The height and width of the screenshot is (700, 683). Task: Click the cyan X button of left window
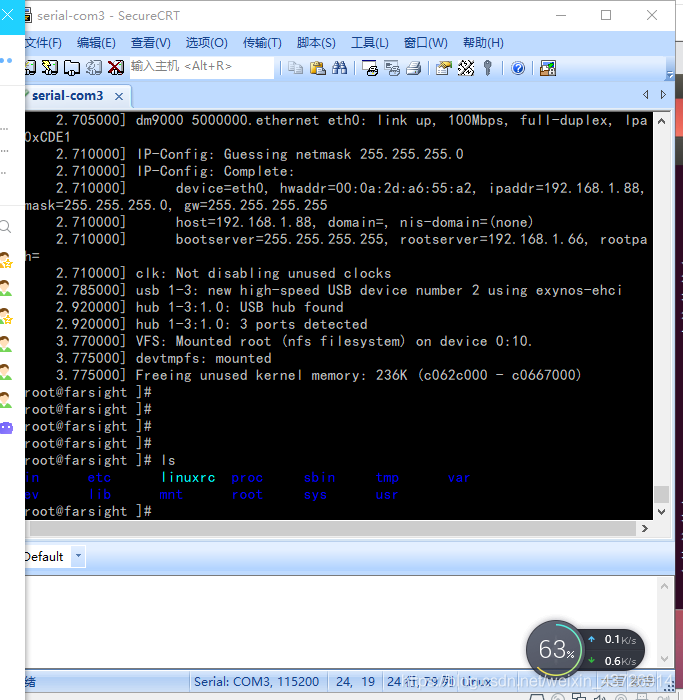[8, 15]
